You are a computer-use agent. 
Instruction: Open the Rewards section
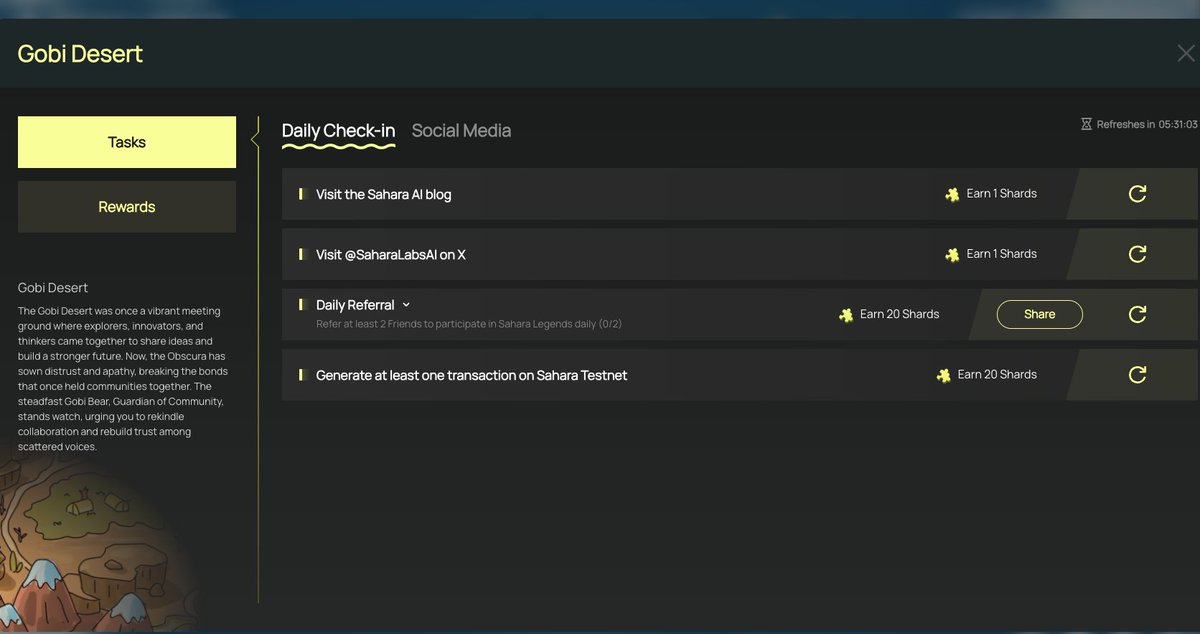[x=127, y=207]
